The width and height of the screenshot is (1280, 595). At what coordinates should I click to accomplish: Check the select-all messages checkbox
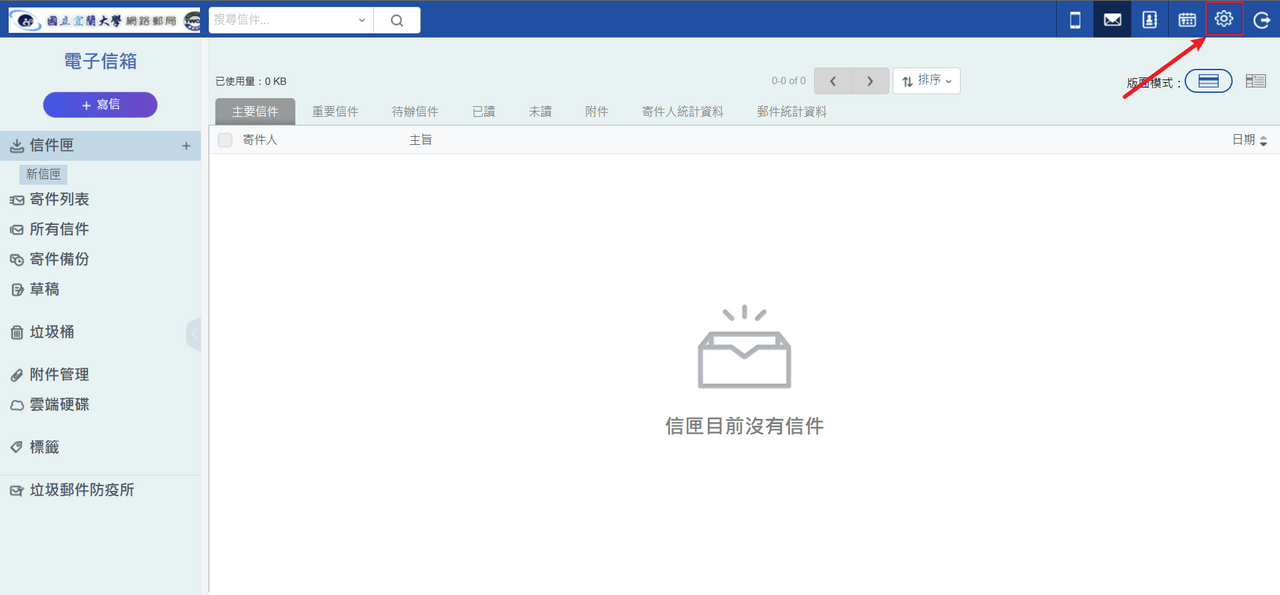point(225,140)
